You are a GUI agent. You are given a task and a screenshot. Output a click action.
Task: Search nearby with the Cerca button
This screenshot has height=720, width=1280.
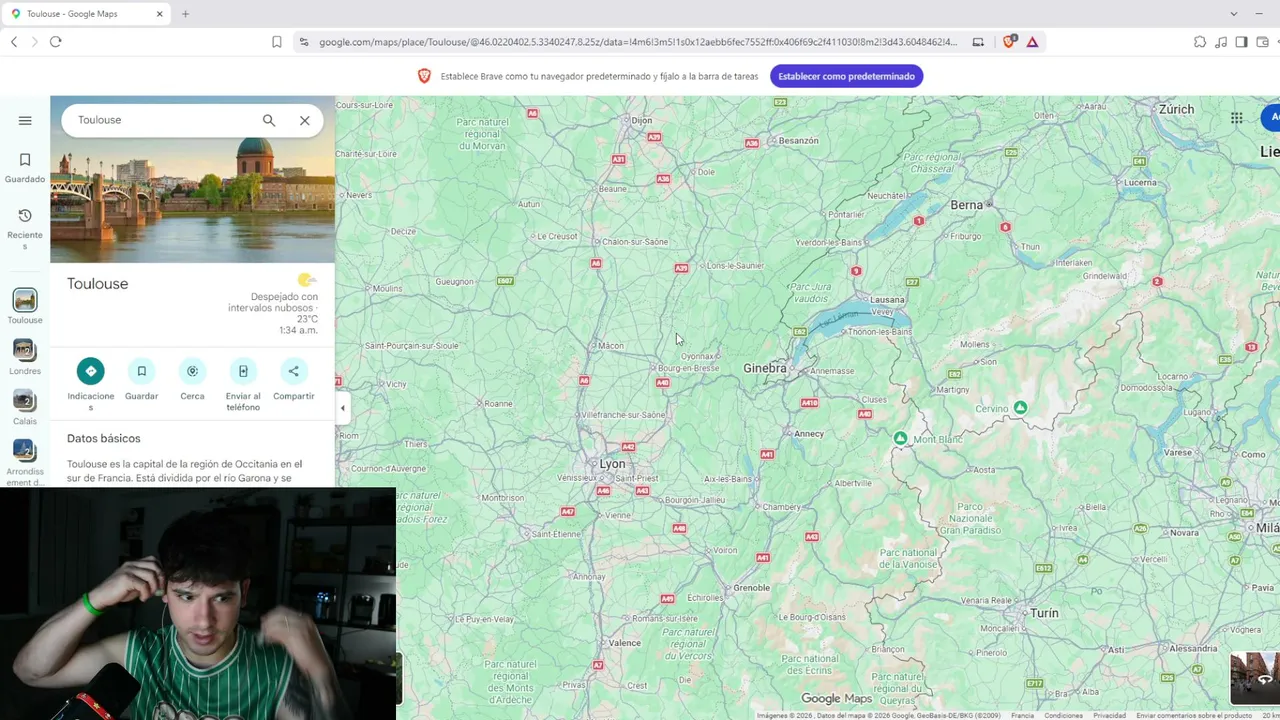192,380
